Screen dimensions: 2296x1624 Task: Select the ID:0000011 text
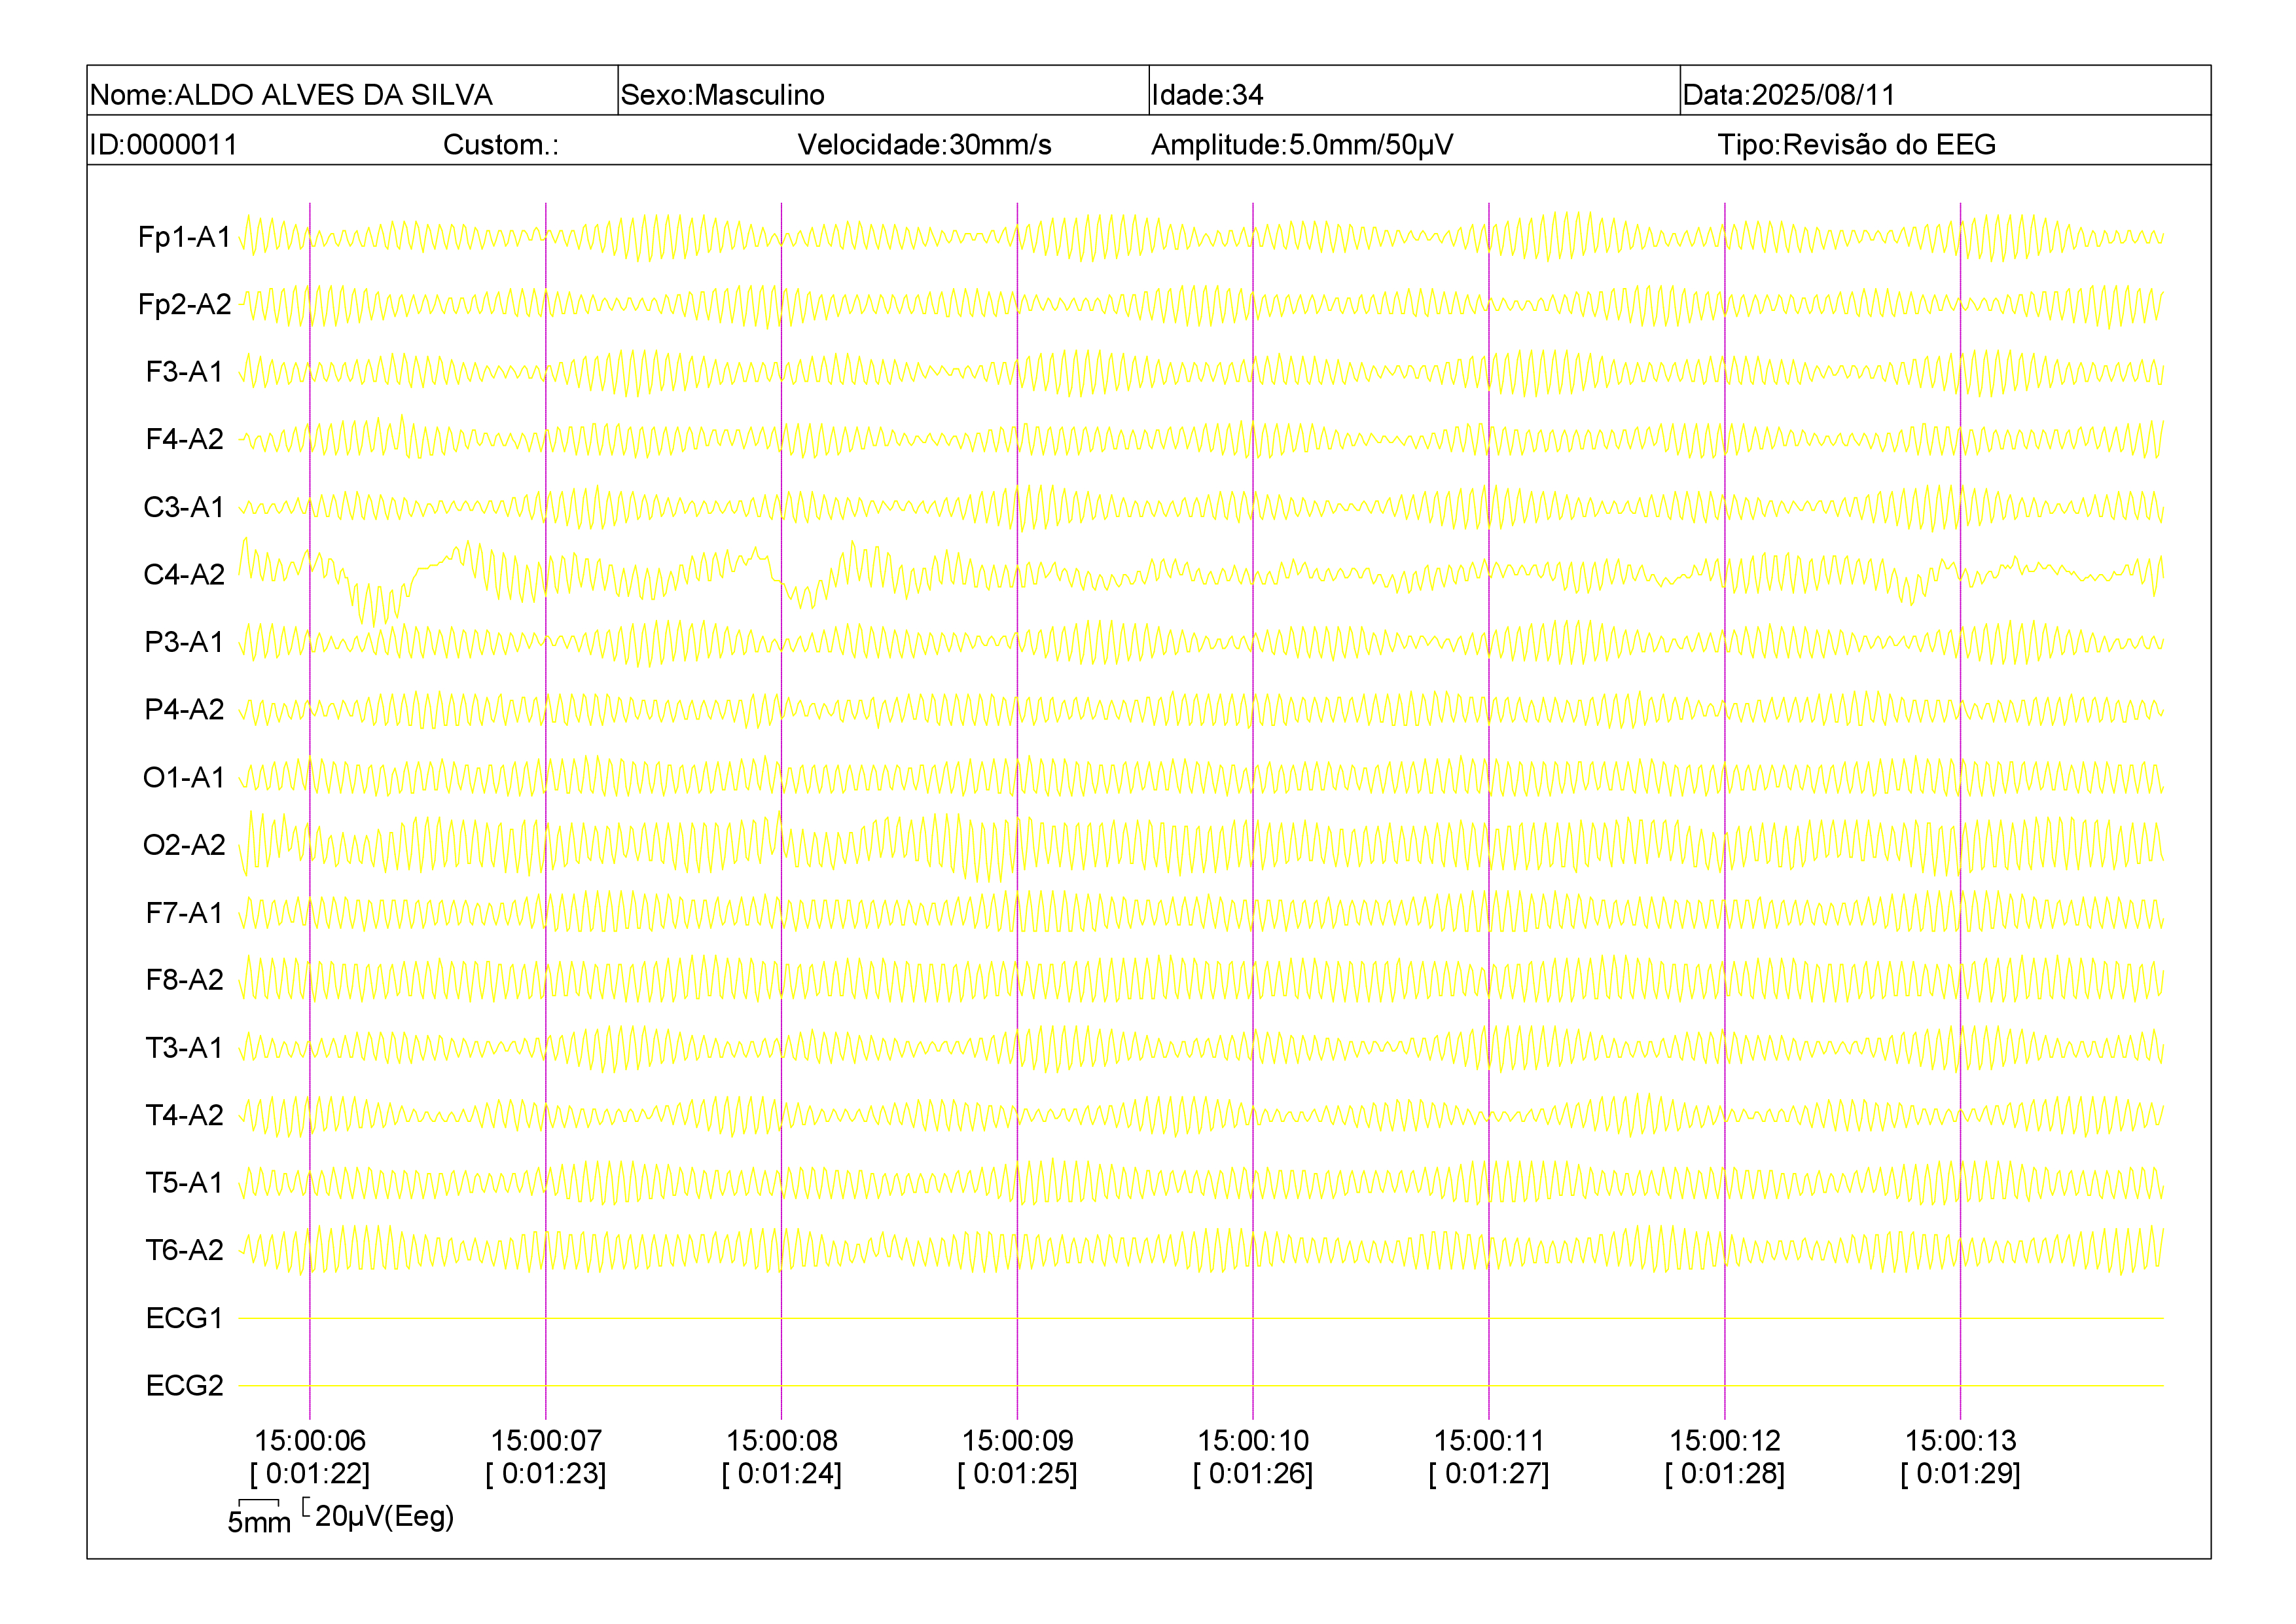163,145
